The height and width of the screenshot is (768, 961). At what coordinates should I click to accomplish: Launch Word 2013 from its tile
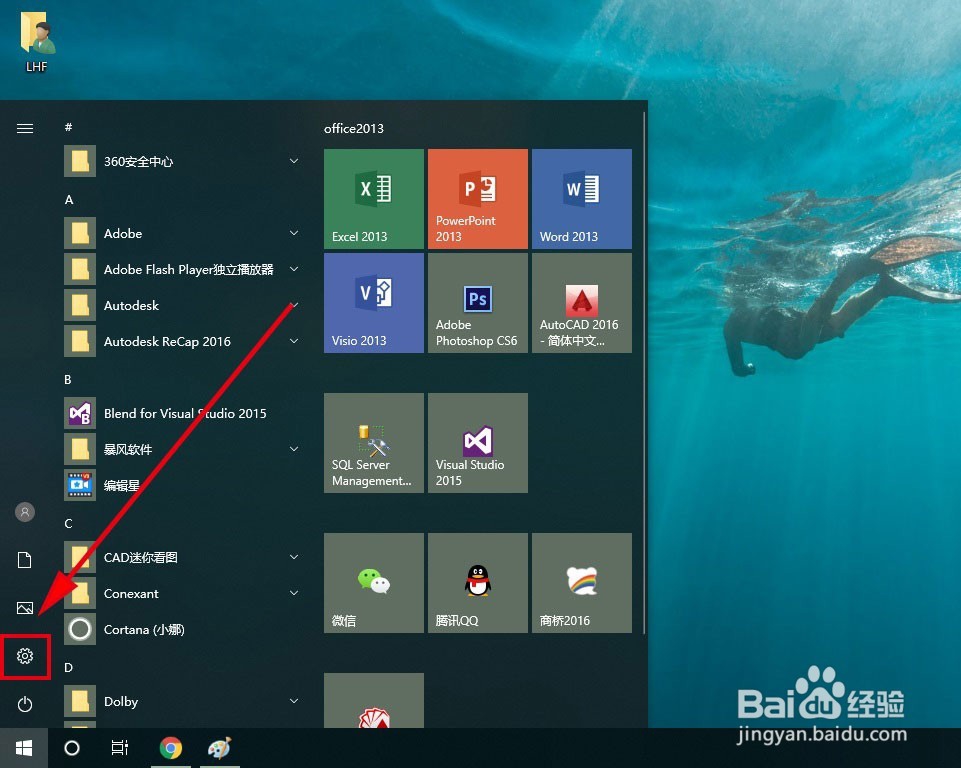pyautogui.click(x=581, y=198)
